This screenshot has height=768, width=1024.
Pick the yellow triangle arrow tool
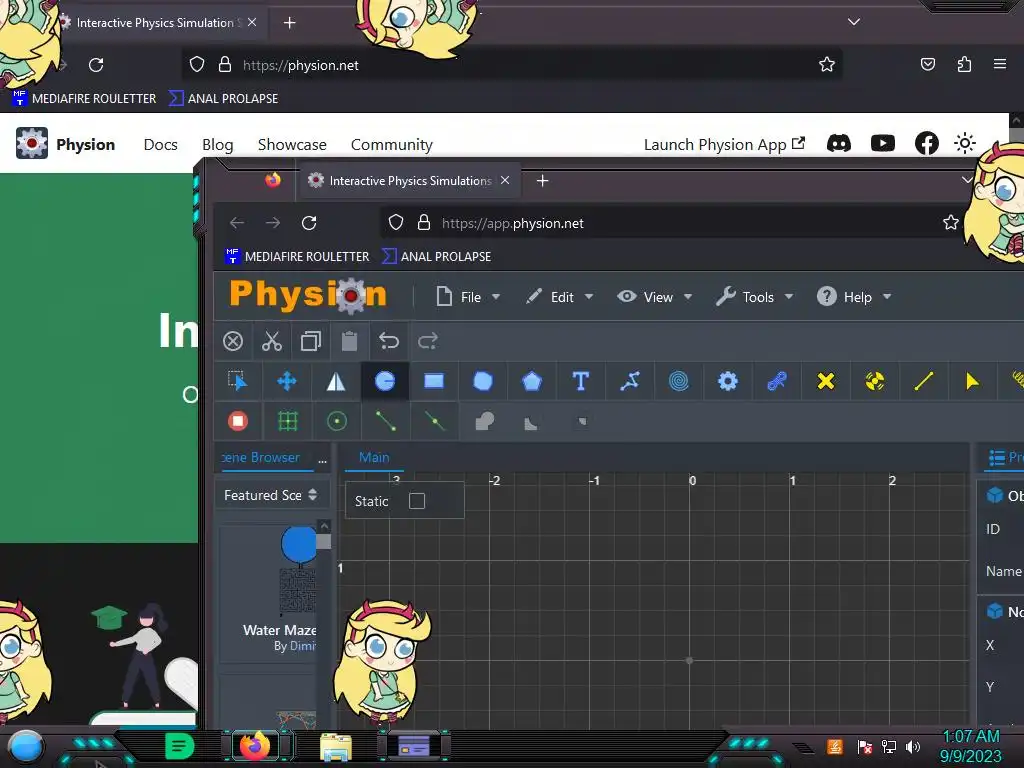(972, 381)
